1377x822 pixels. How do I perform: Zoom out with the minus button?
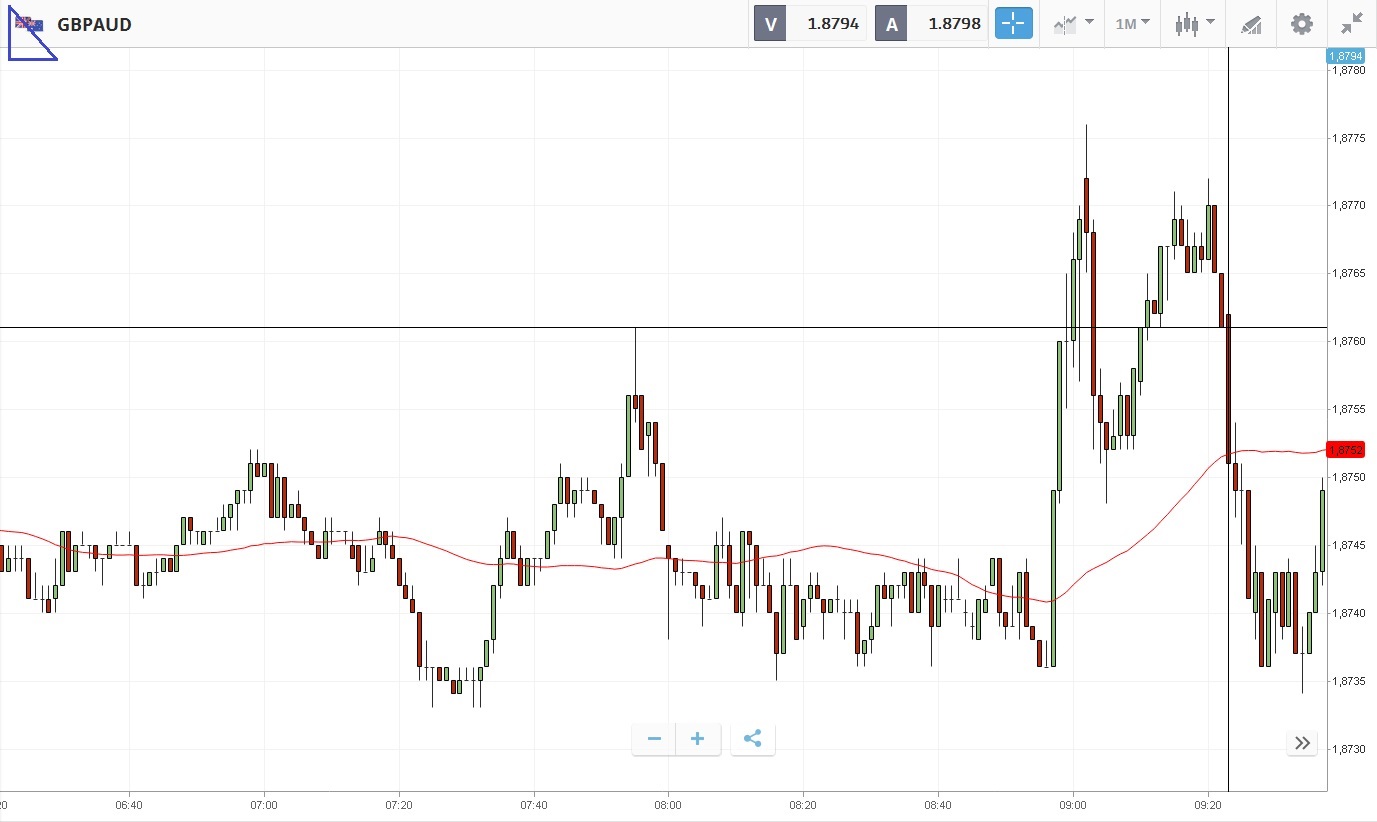tap(654, 739)
